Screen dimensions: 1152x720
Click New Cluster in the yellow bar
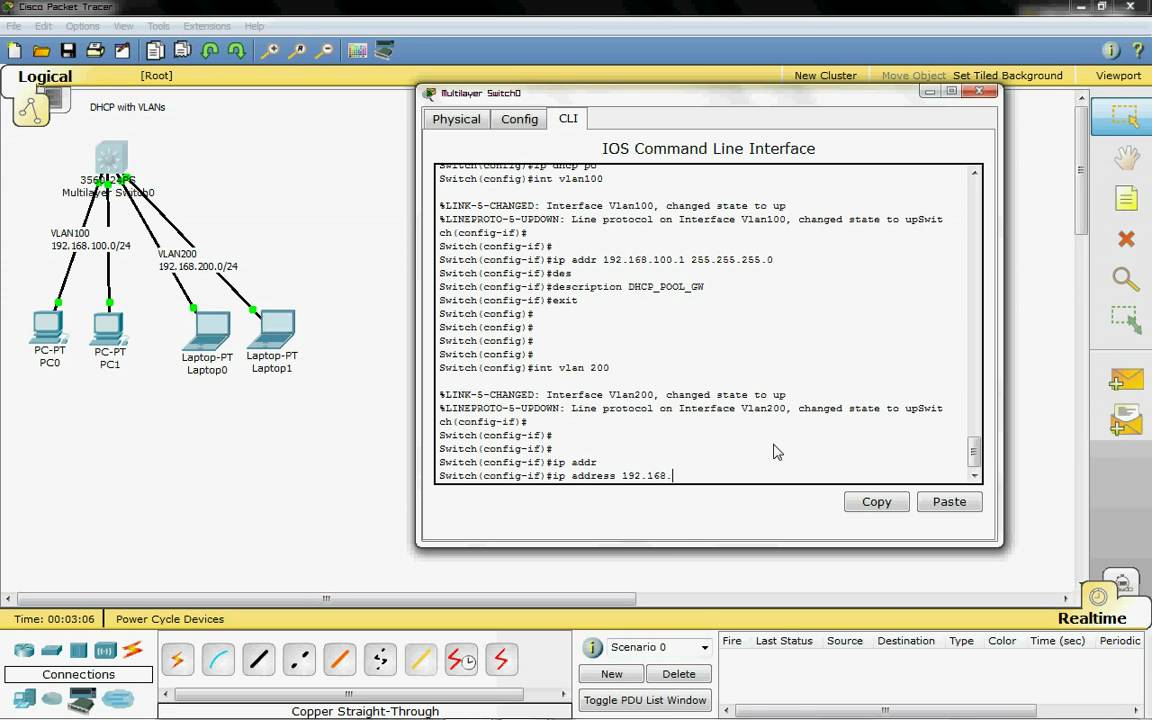[825, 76]
